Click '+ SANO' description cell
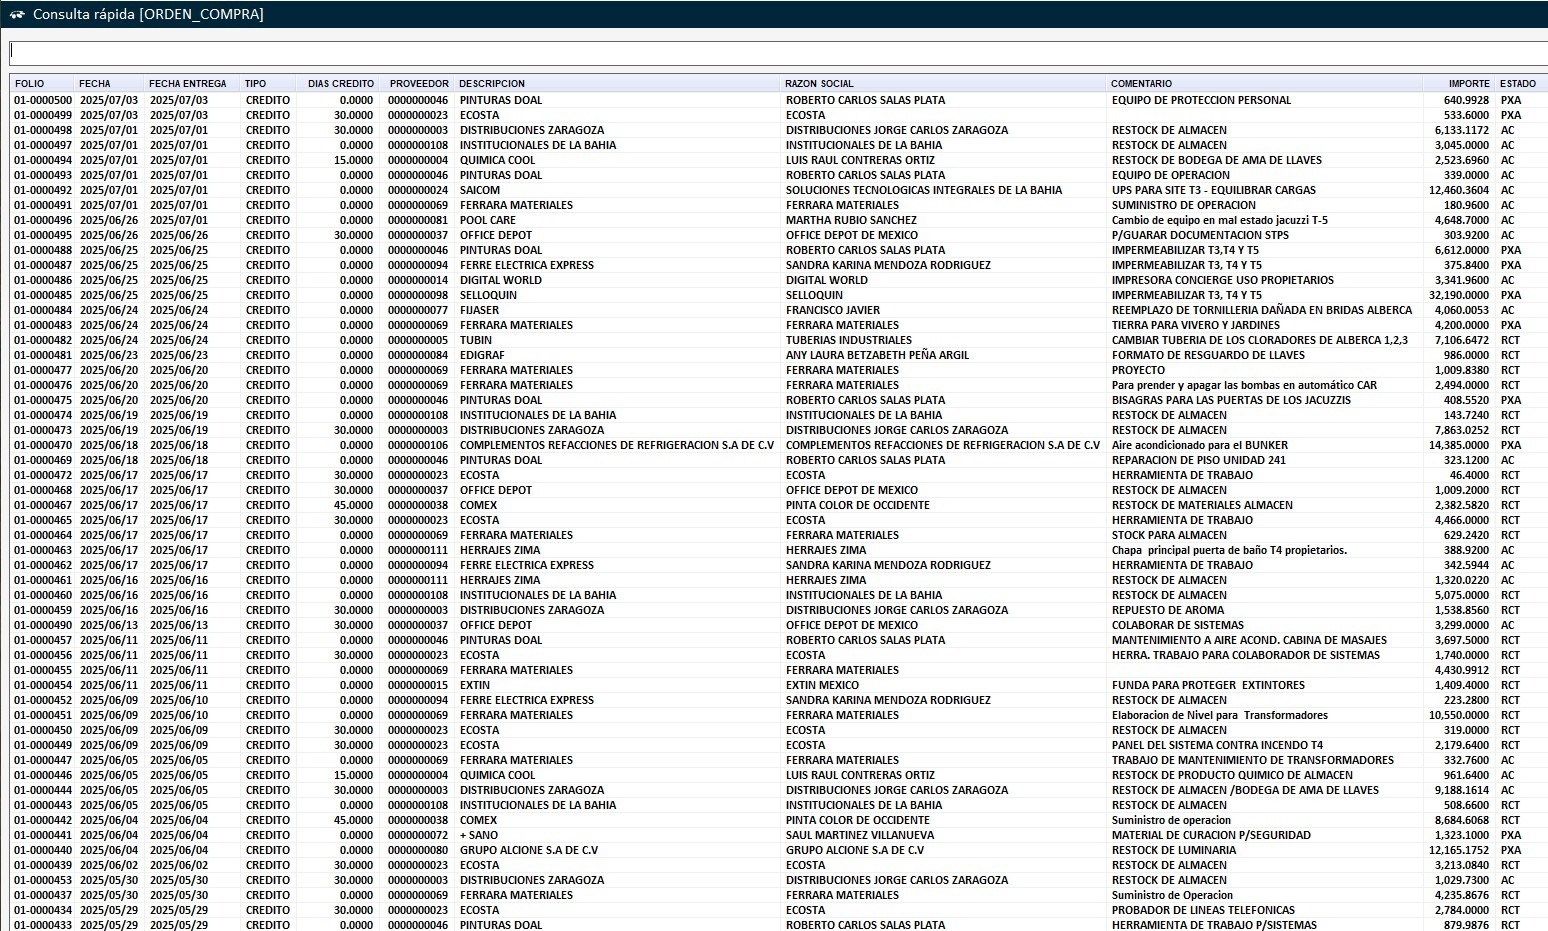The height and width of the screenshot is (931, 1548). [479, 835]
